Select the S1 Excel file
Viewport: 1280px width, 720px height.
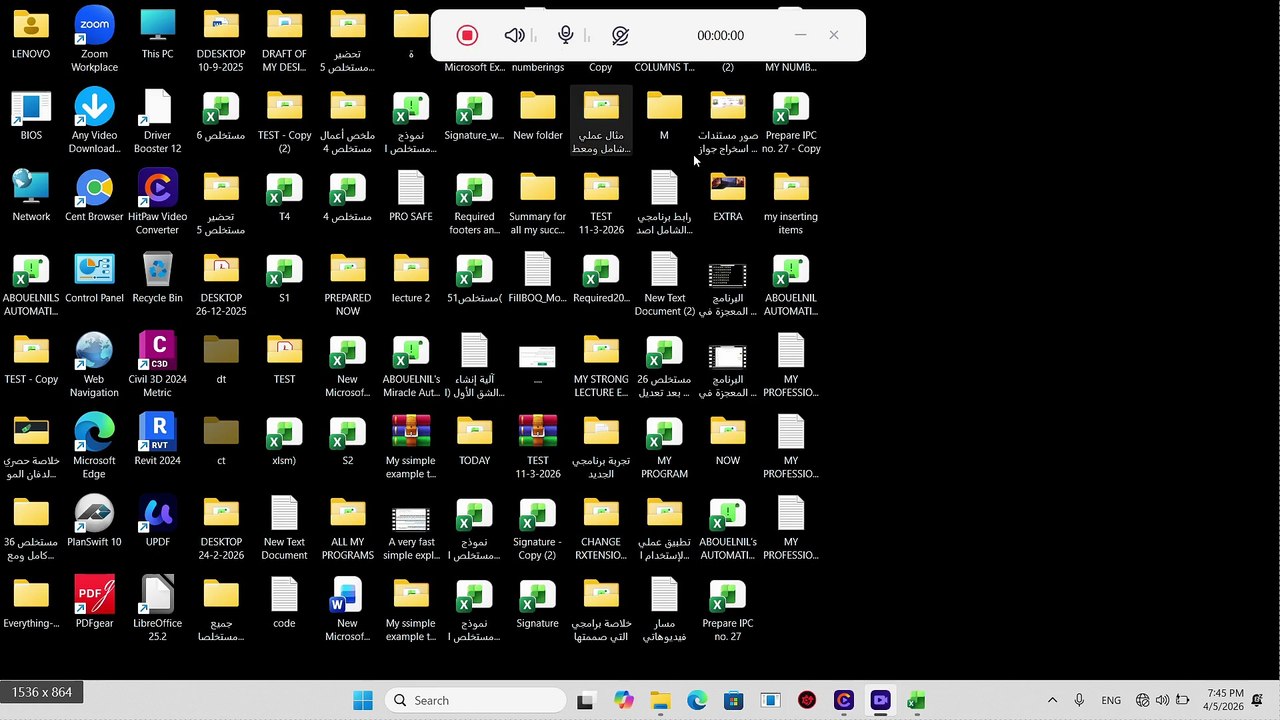(284, 278)
